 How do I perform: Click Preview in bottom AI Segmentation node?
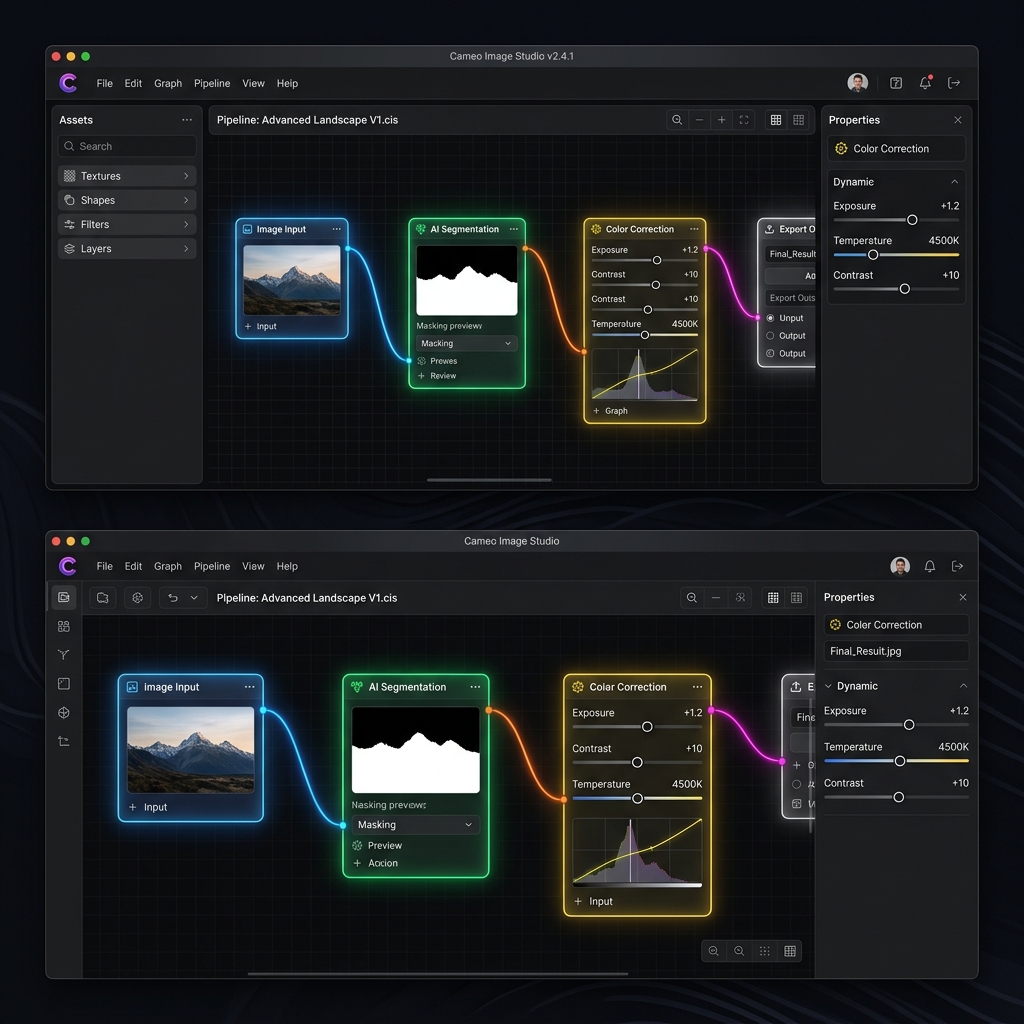377,846
